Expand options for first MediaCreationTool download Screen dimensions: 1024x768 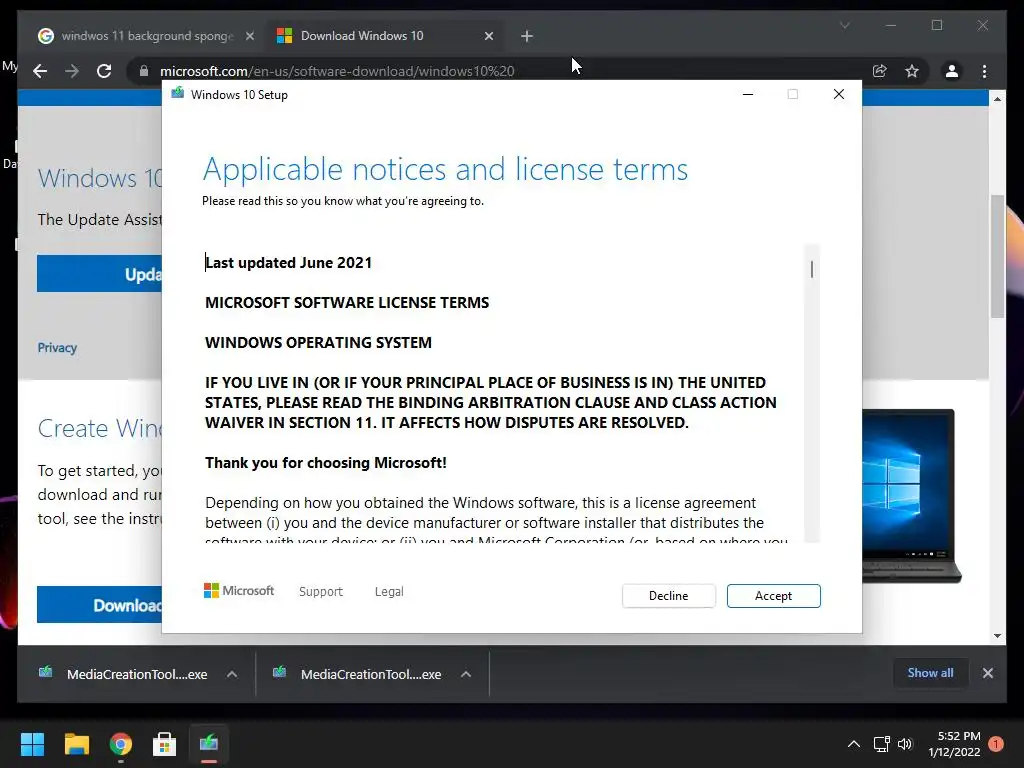pos(232,674)
